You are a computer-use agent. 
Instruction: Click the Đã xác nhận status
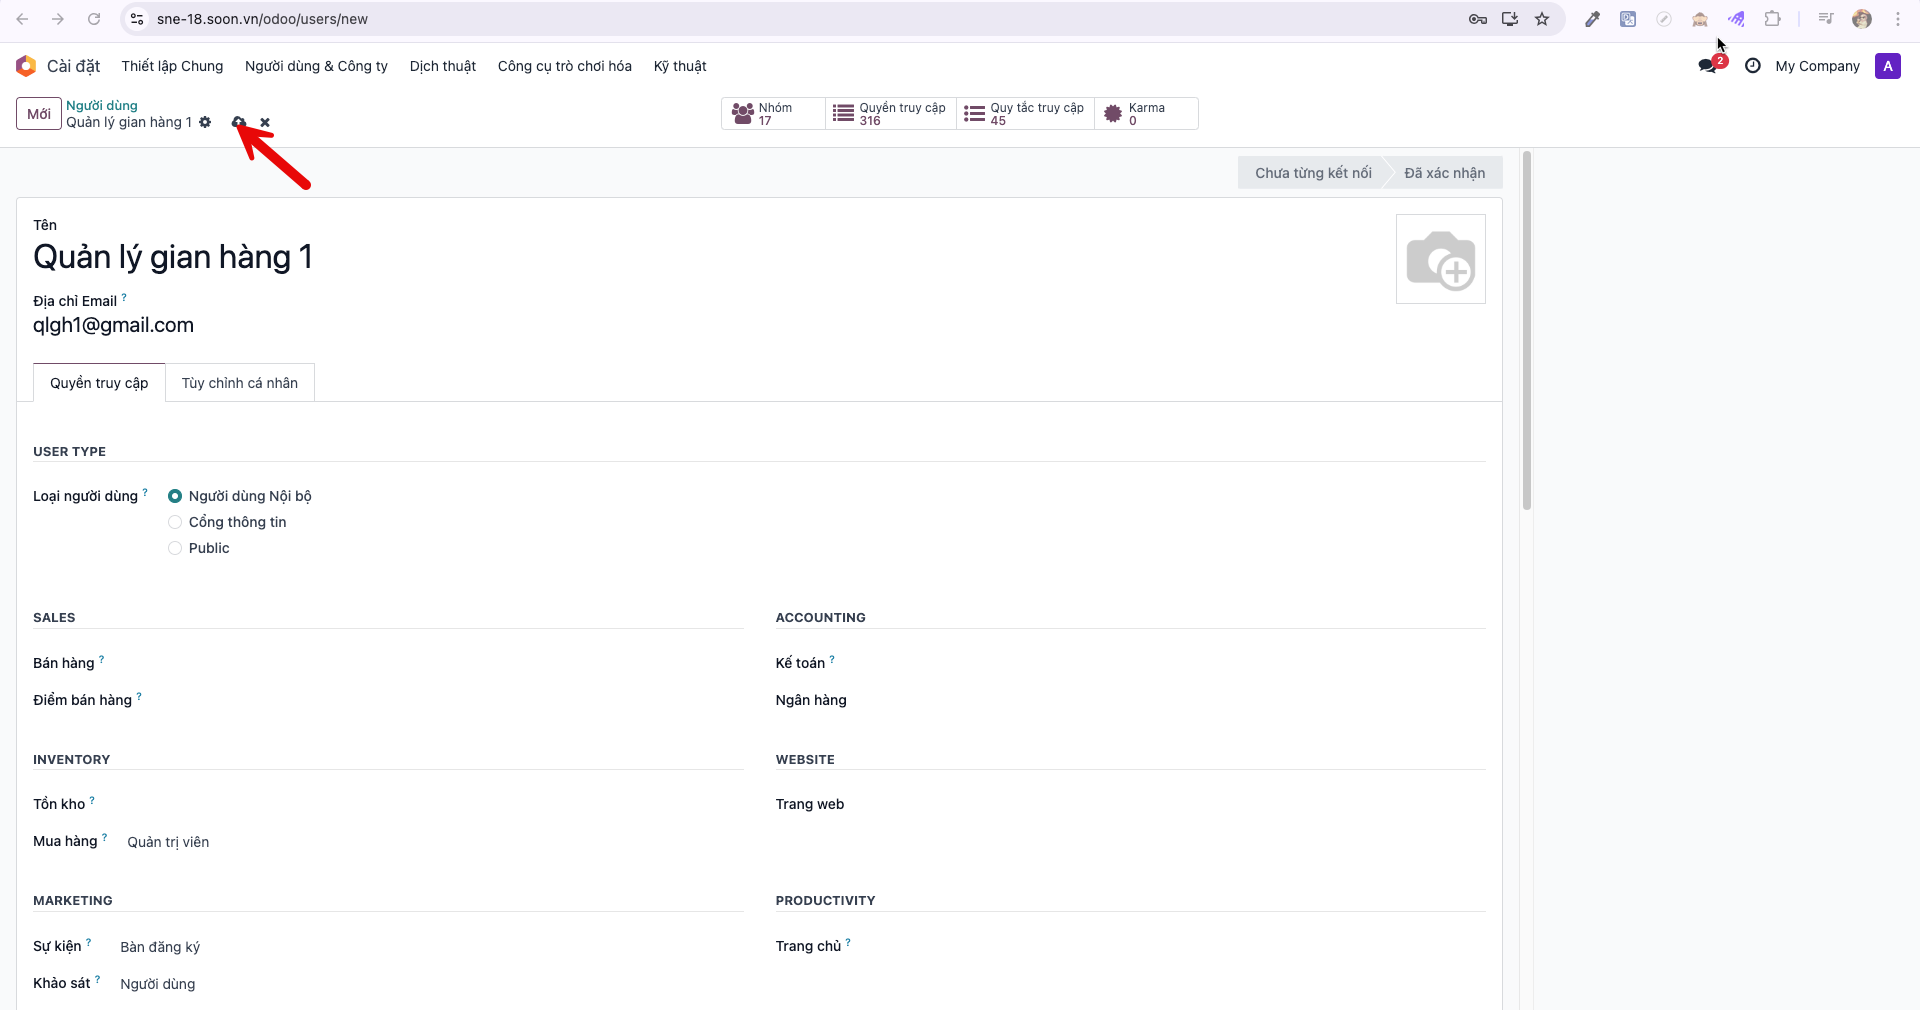click(1444, 173)
